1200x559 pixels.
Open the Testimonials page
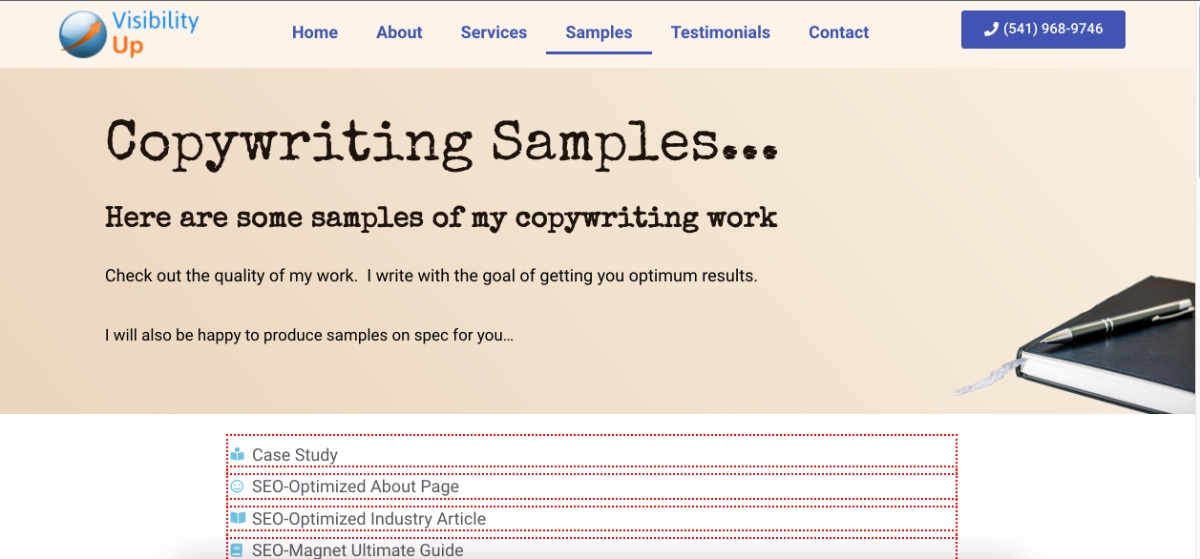tap(720, 32)
